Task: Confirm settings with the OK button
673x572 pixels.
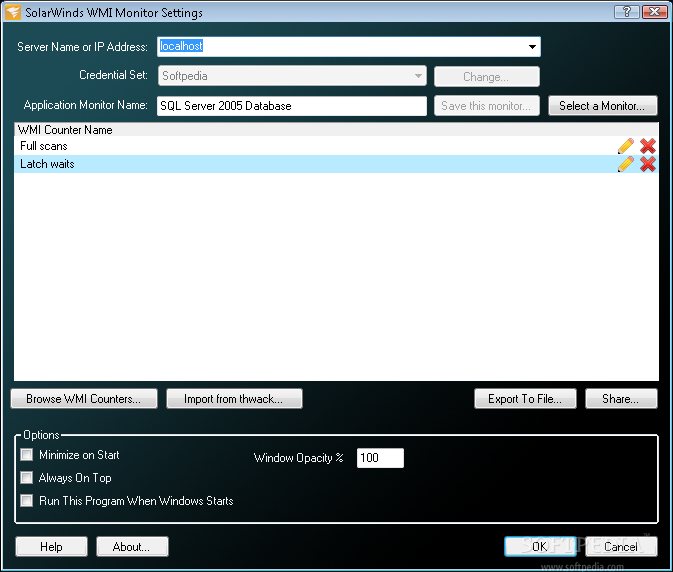Action: pos(540,547)
